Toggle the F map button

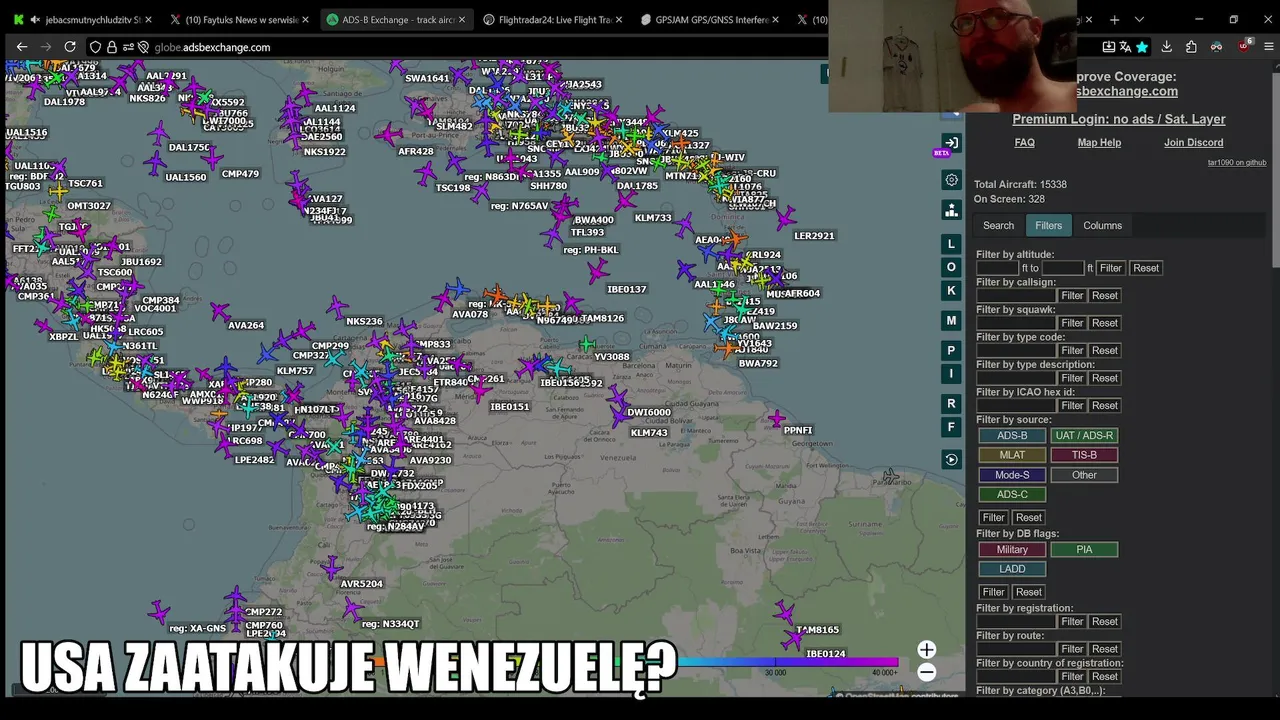tap(951, 427)
